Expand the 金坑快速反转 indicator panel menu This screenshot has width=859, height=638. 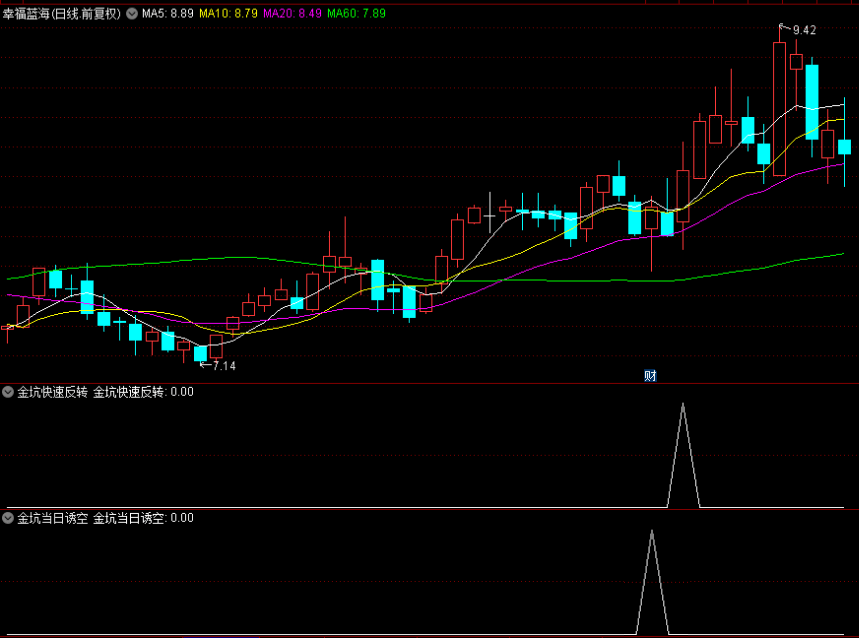coord(8,392)
